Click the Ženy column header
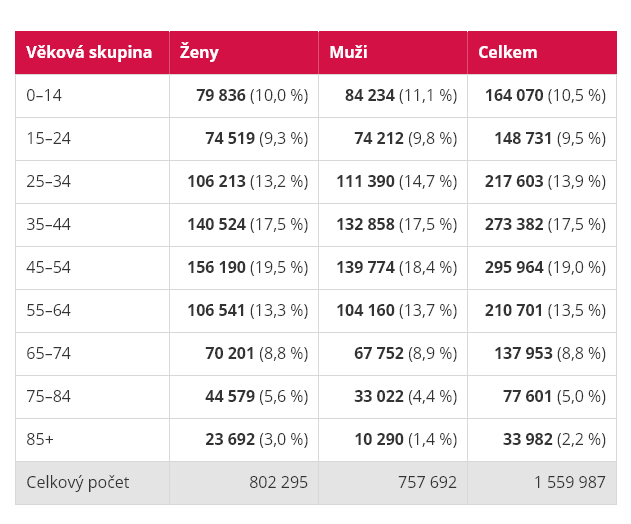The height and width of the screenshot is (524, 631). (199, 53)
